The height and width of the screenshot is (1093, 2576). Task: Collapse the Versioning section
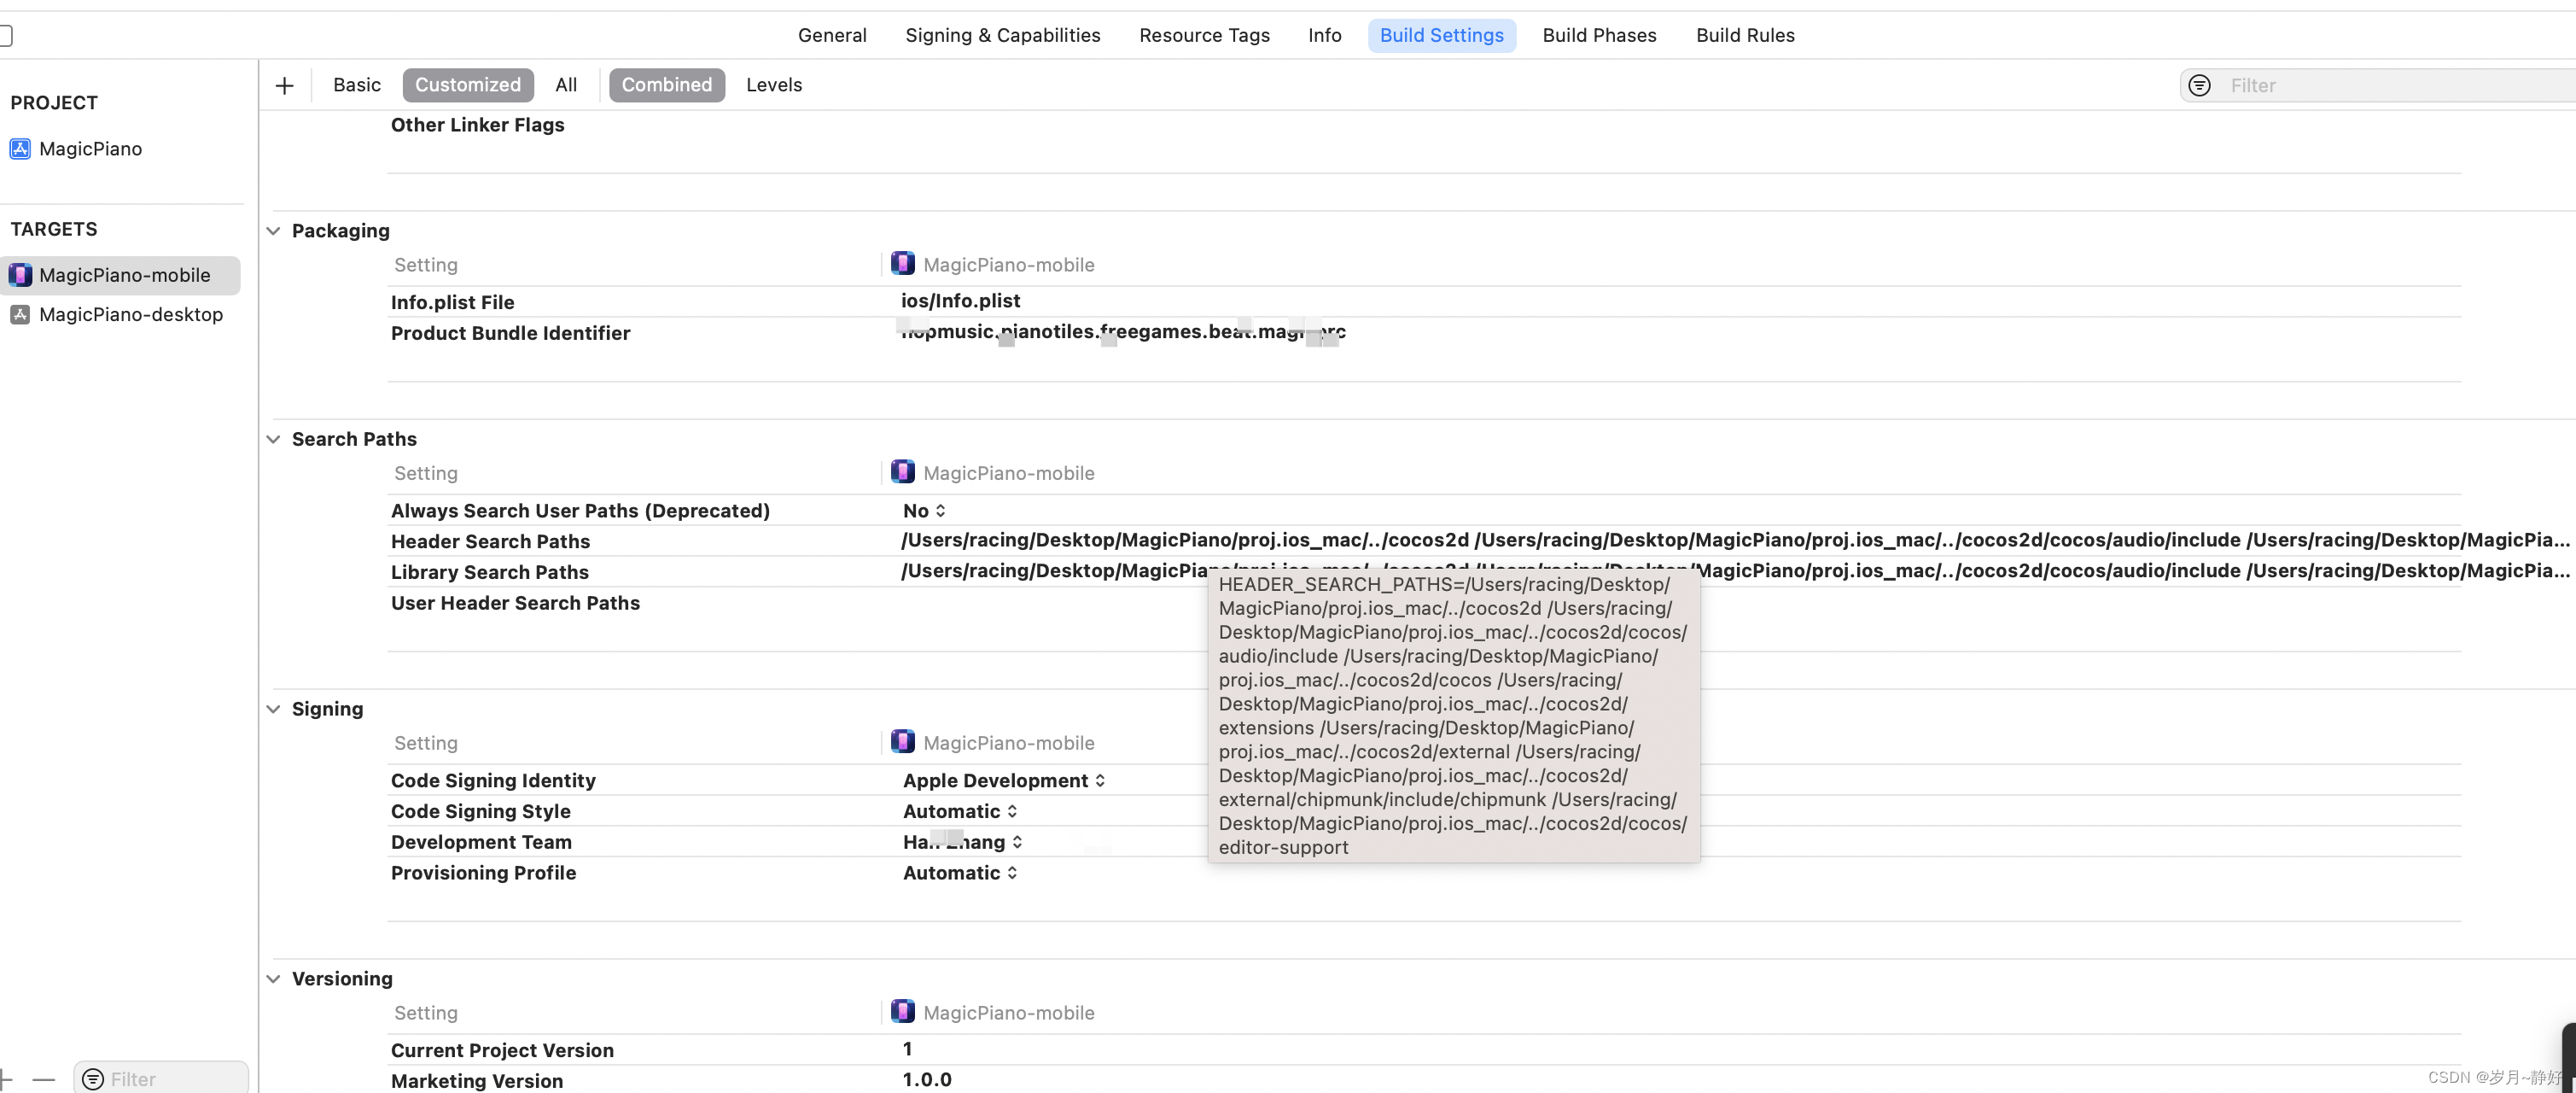tap(273, 979)
